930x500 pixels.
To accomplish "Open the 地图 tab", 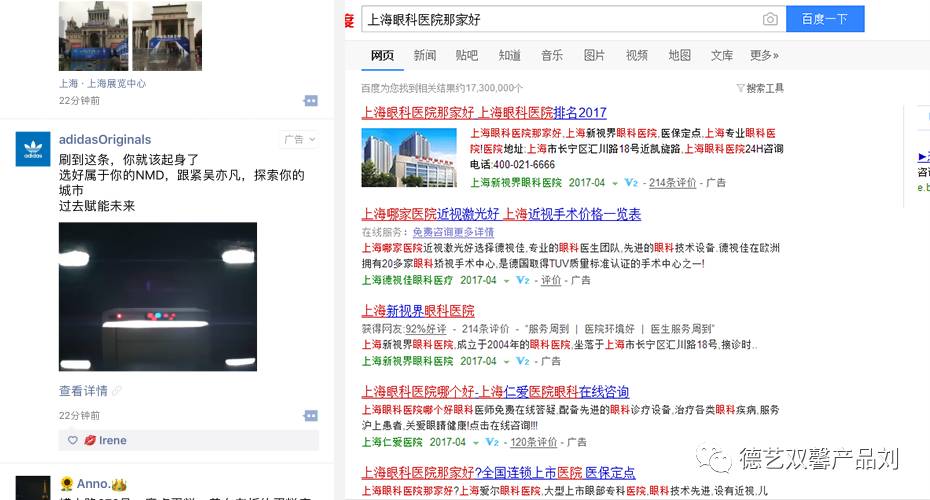I will pos(679,55).
